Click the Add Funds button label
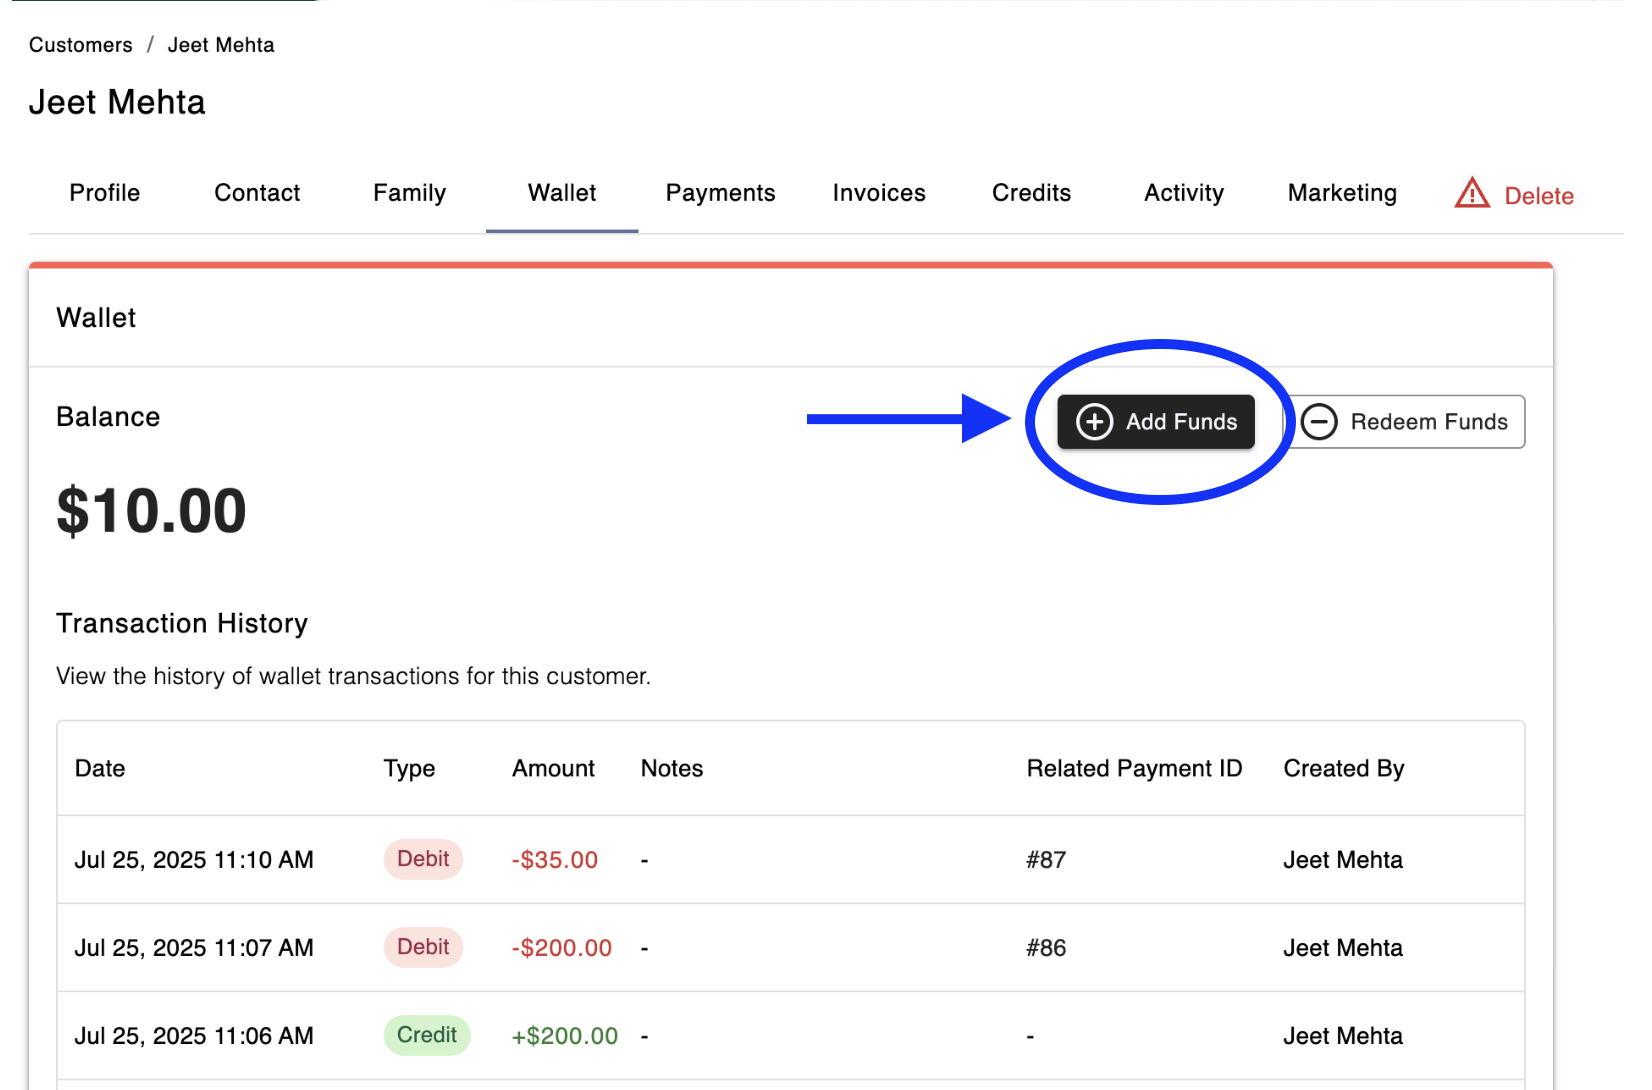1652x1090 pixels. pyautogui.click(x=1182, y=422)
